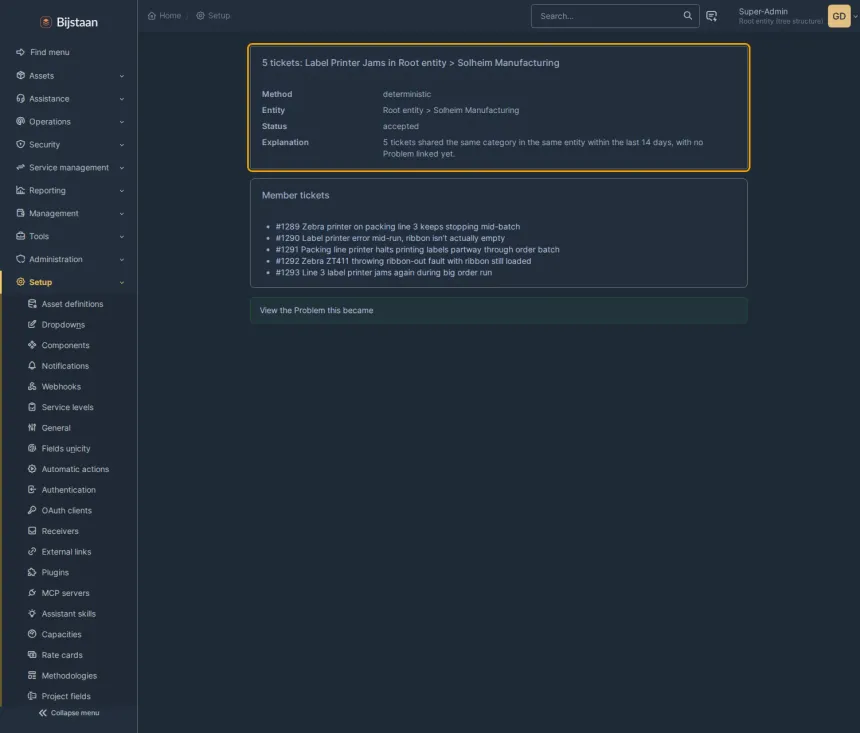Click the Management icon in sidebar
This screenshot has height=733, width=860.
[x=20, y=213]
